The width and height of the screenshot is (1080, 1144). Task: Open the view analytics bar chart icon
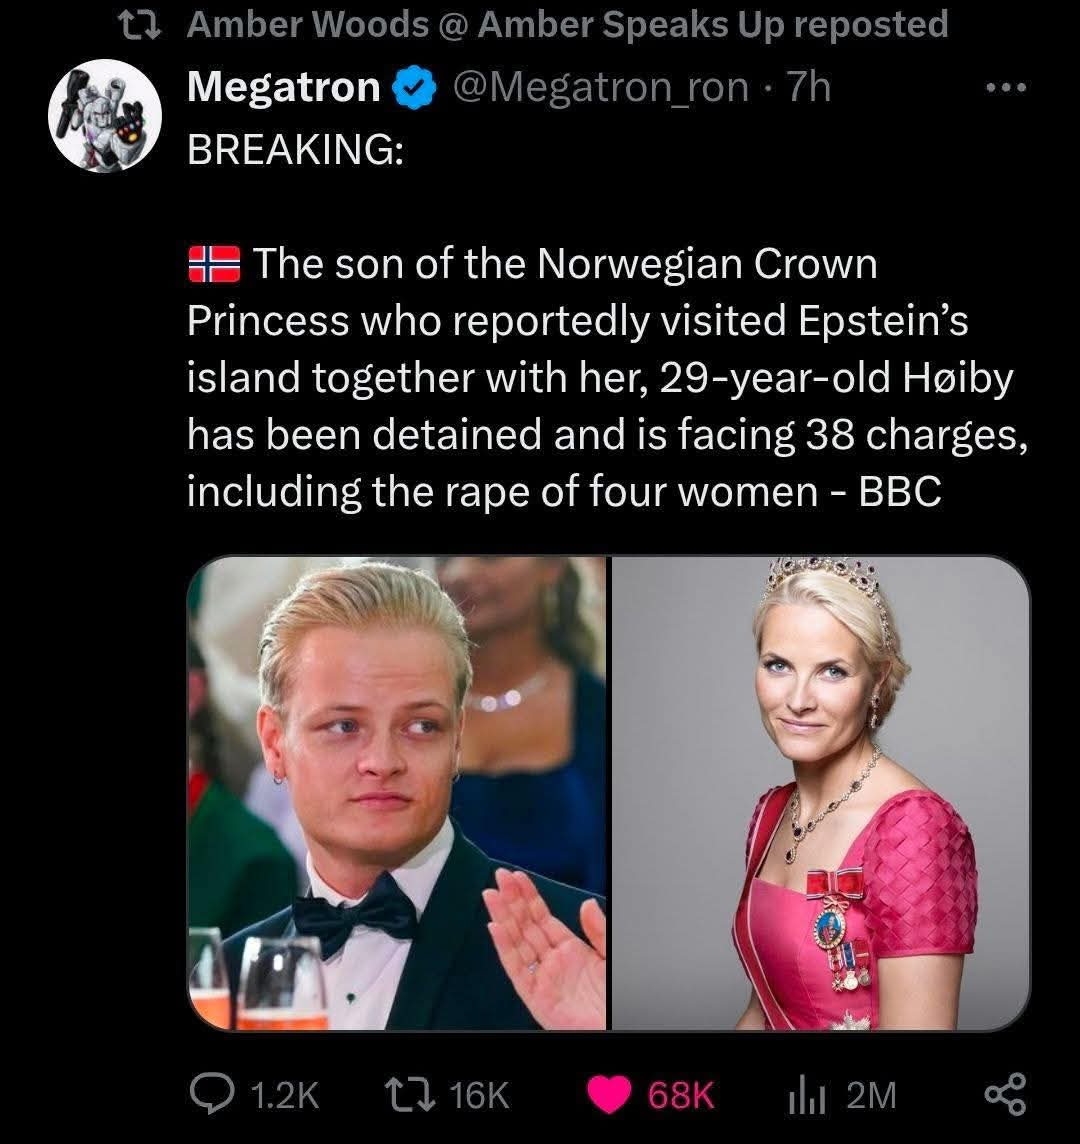point(813,1096)
